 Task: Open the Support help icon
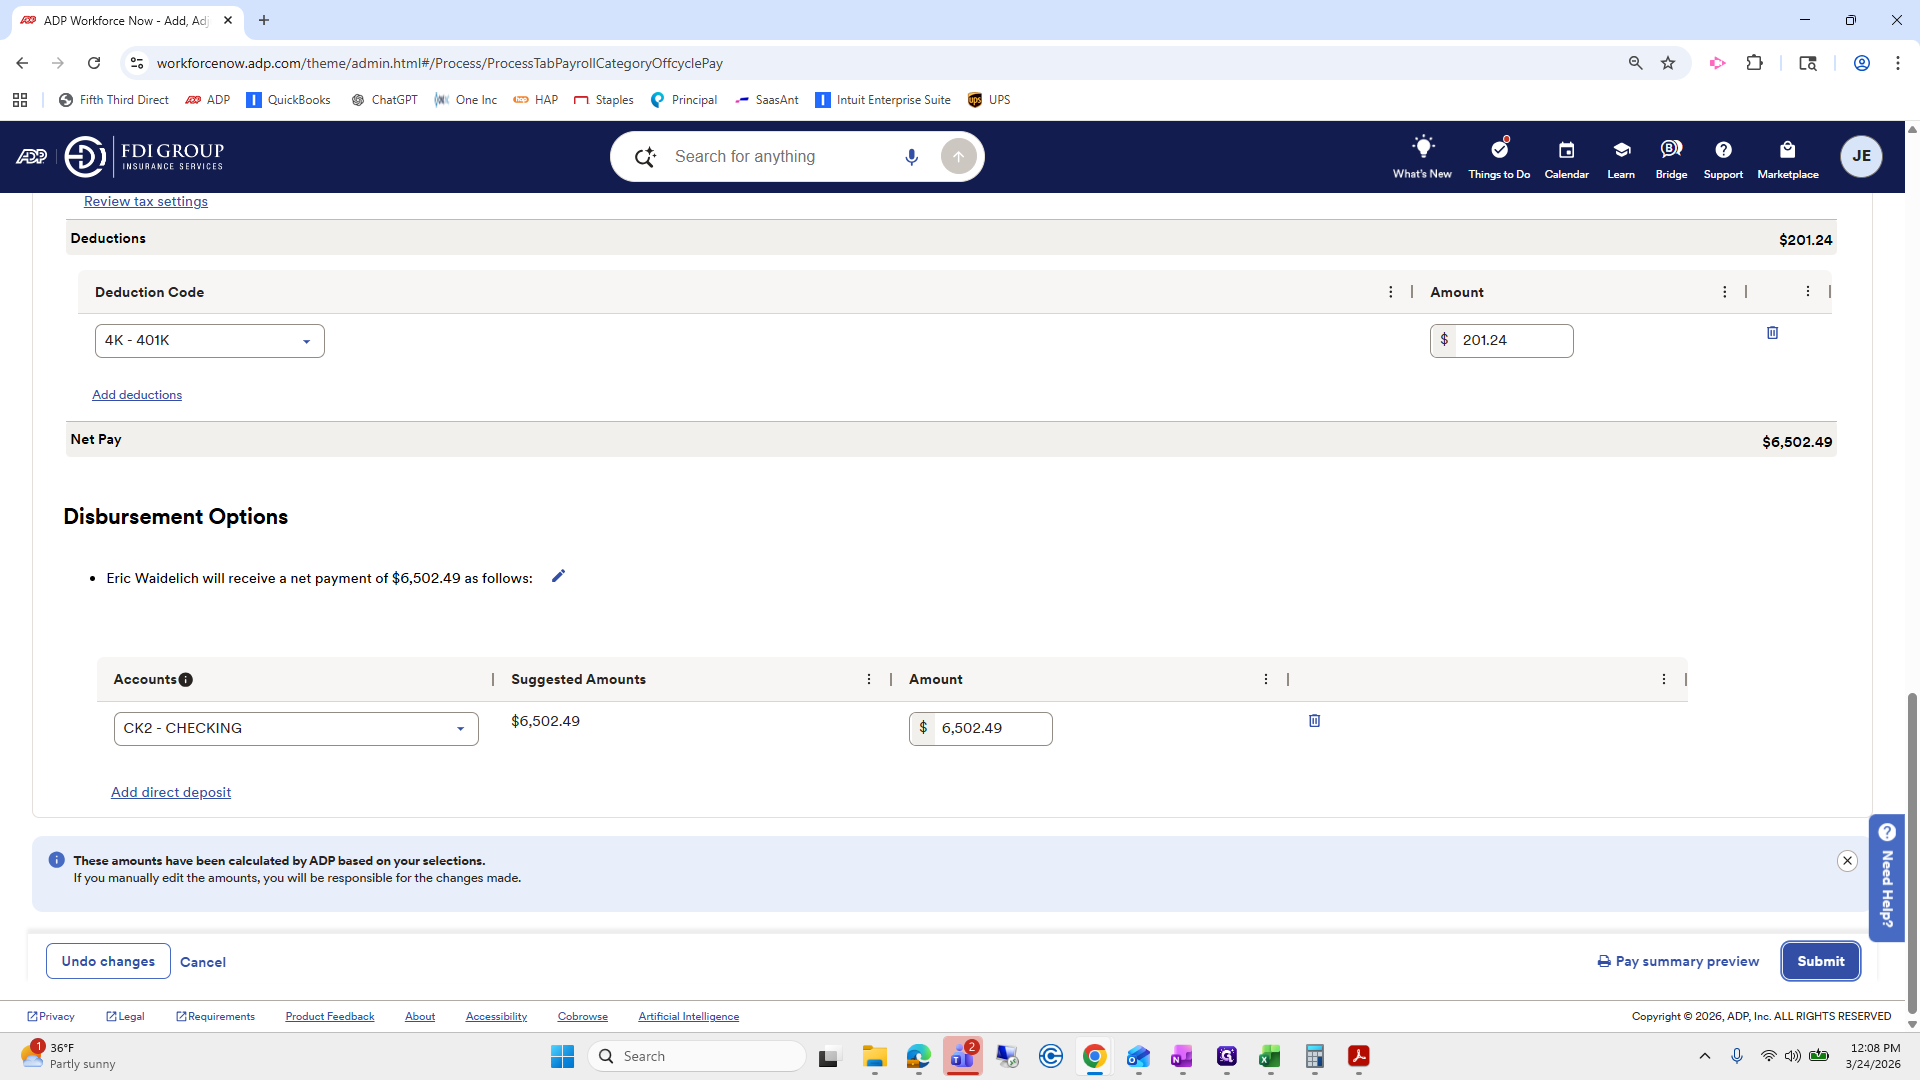pos(1722,157)
